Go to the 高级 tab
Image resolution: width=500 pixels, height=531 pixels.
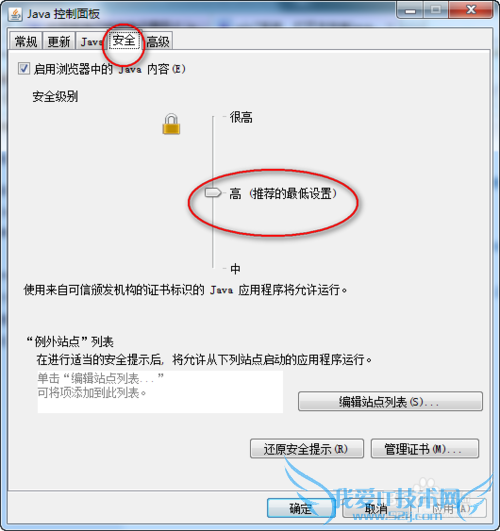[x=158, y=41]
